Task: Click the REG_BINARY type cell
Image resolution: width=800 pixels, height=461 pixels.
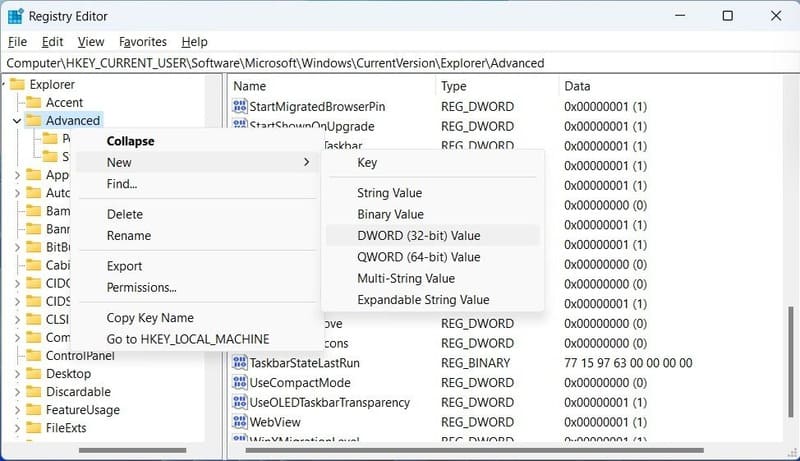Action: (x=476, y=363)
